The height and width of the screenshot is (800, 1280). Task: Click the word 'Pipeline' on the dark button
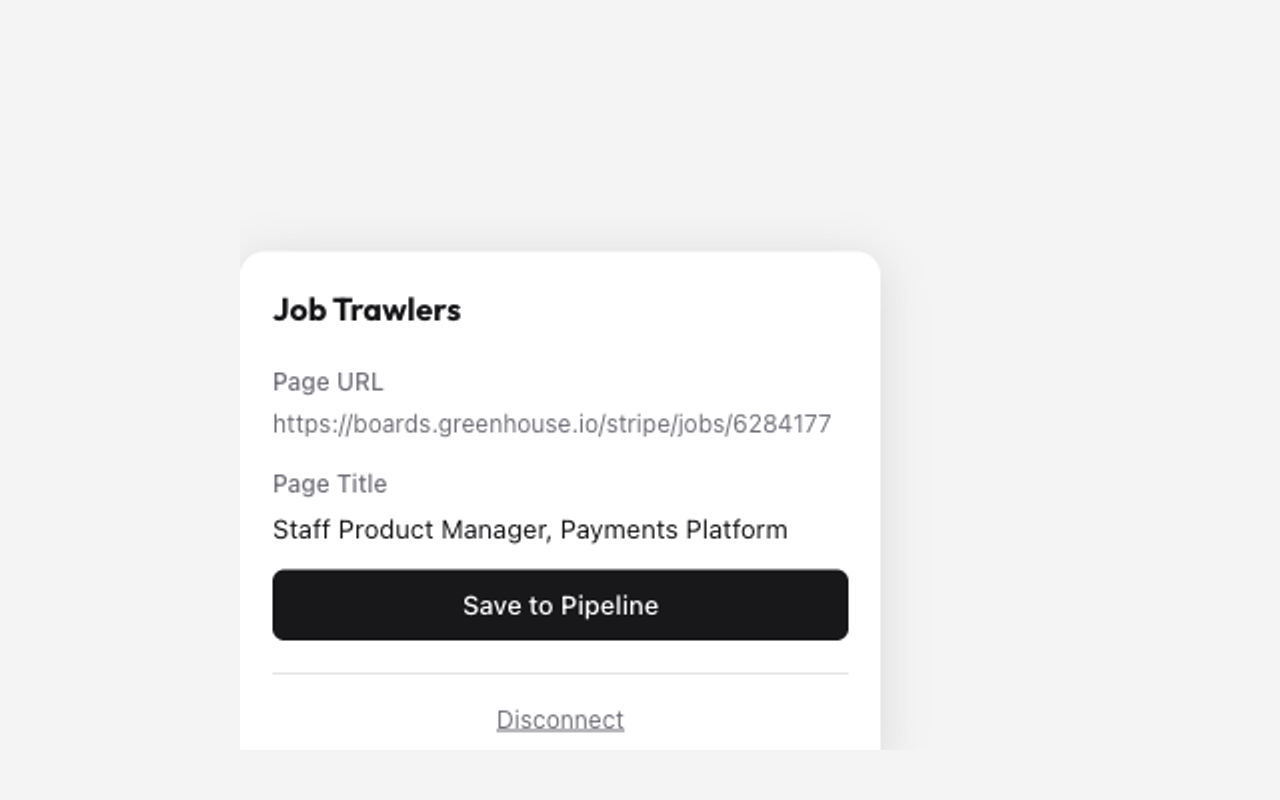click(x=609, y=606)
